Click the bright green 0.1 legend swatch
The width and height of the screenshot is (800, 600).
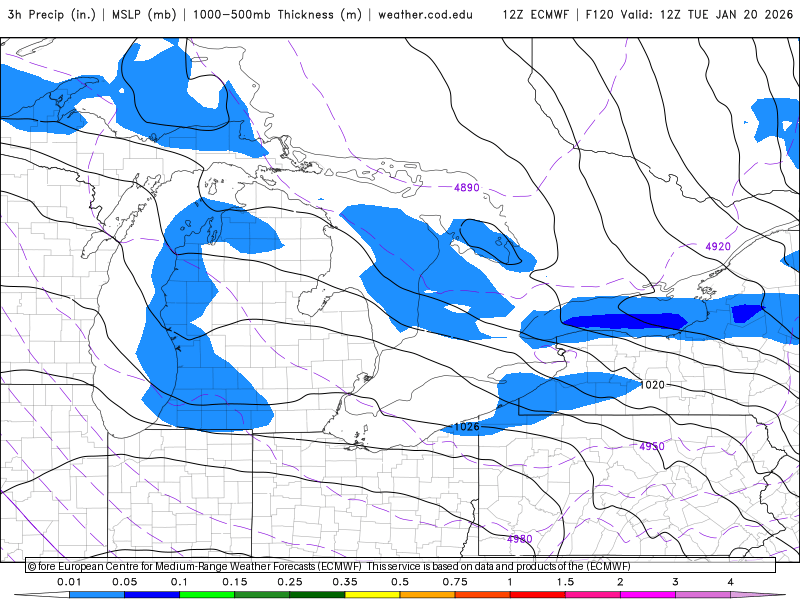(207, 595)
